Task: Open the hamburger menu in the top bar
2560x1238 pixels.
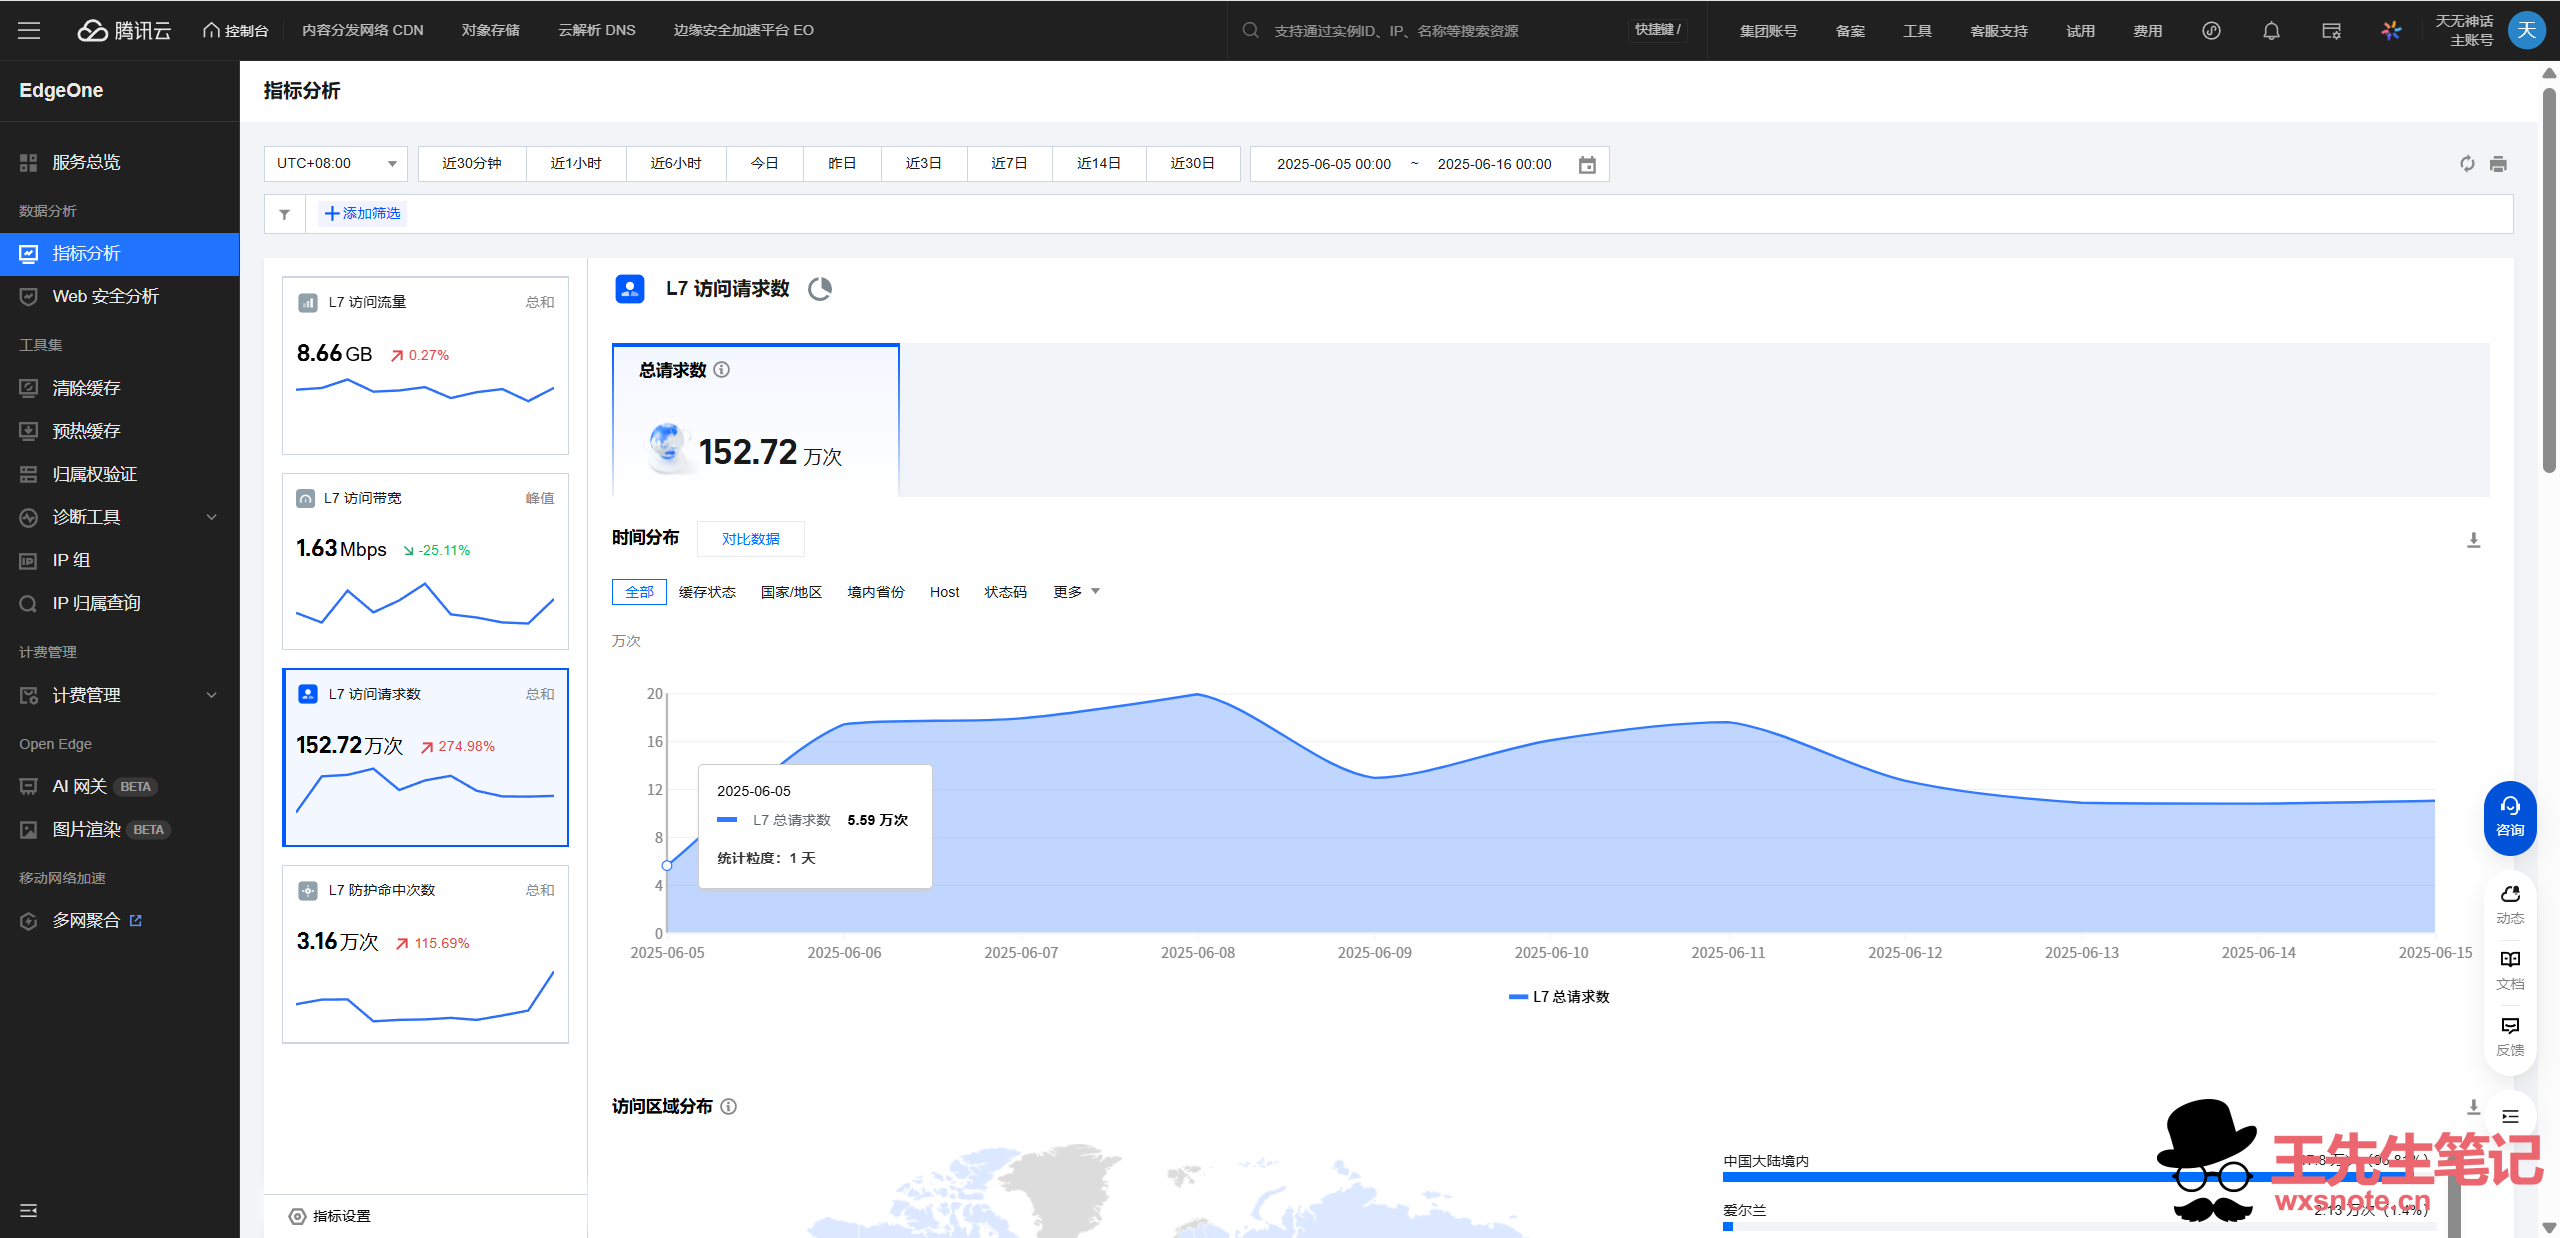Action: (29, 30)
